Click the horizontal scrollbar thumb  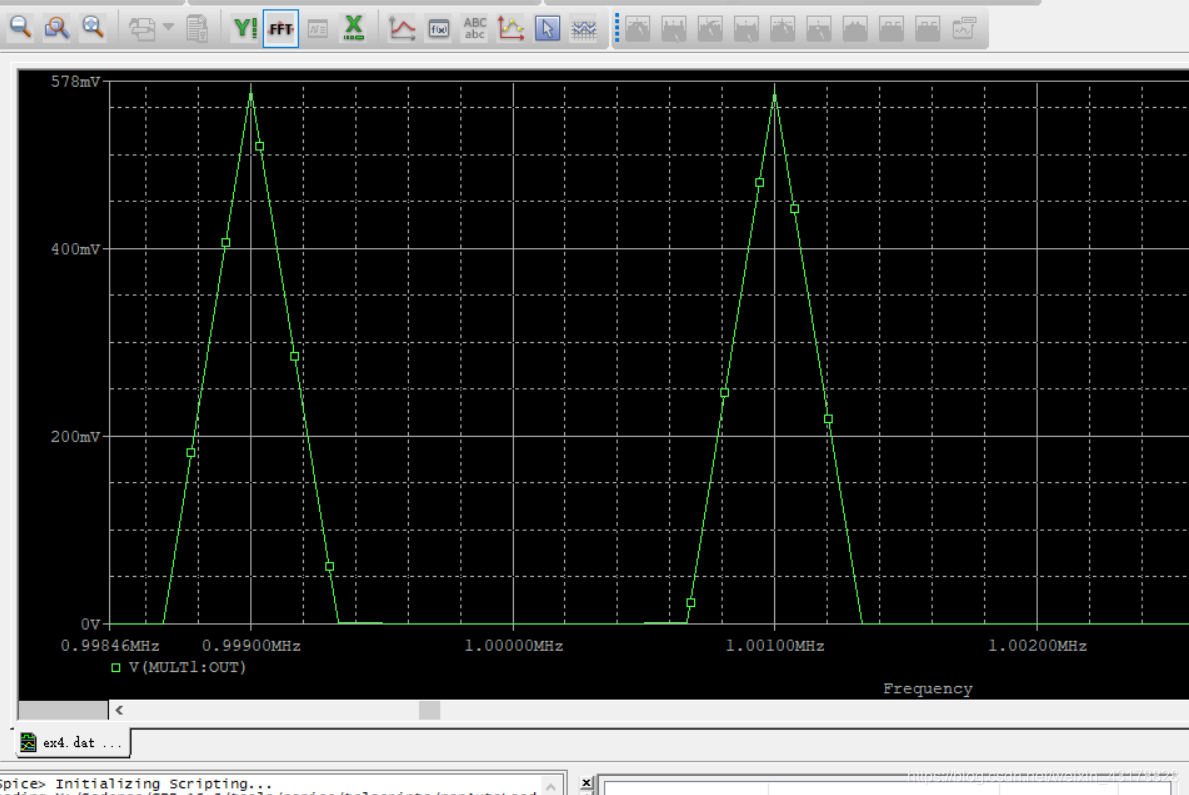(429, 710)
